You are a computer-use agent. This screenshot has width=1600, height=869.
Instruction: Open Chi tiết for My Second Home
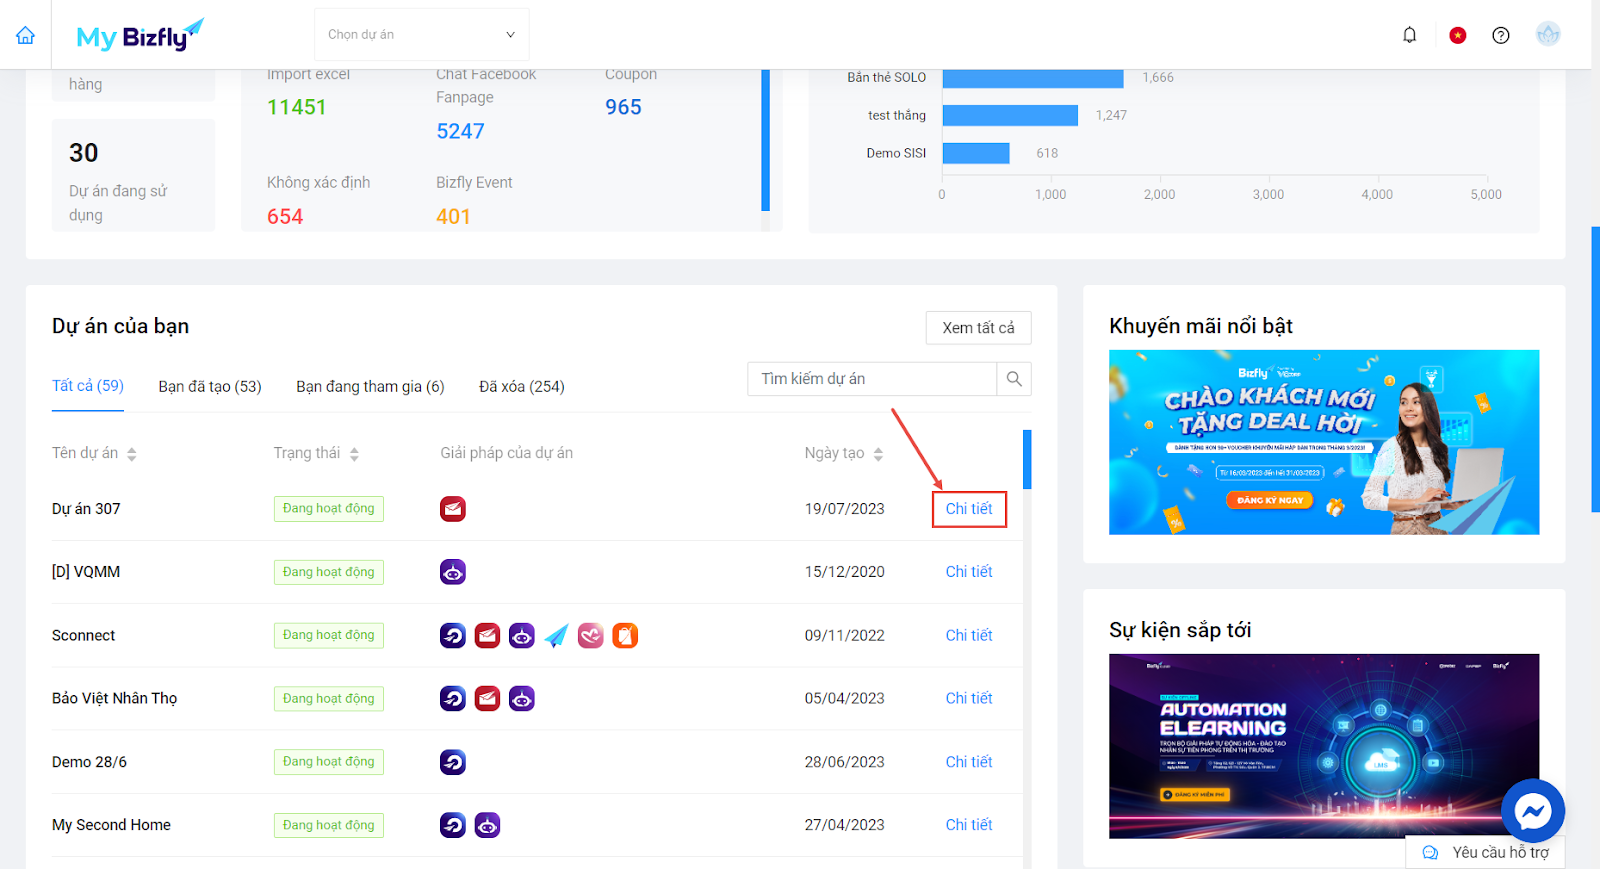tap(969, 825)
